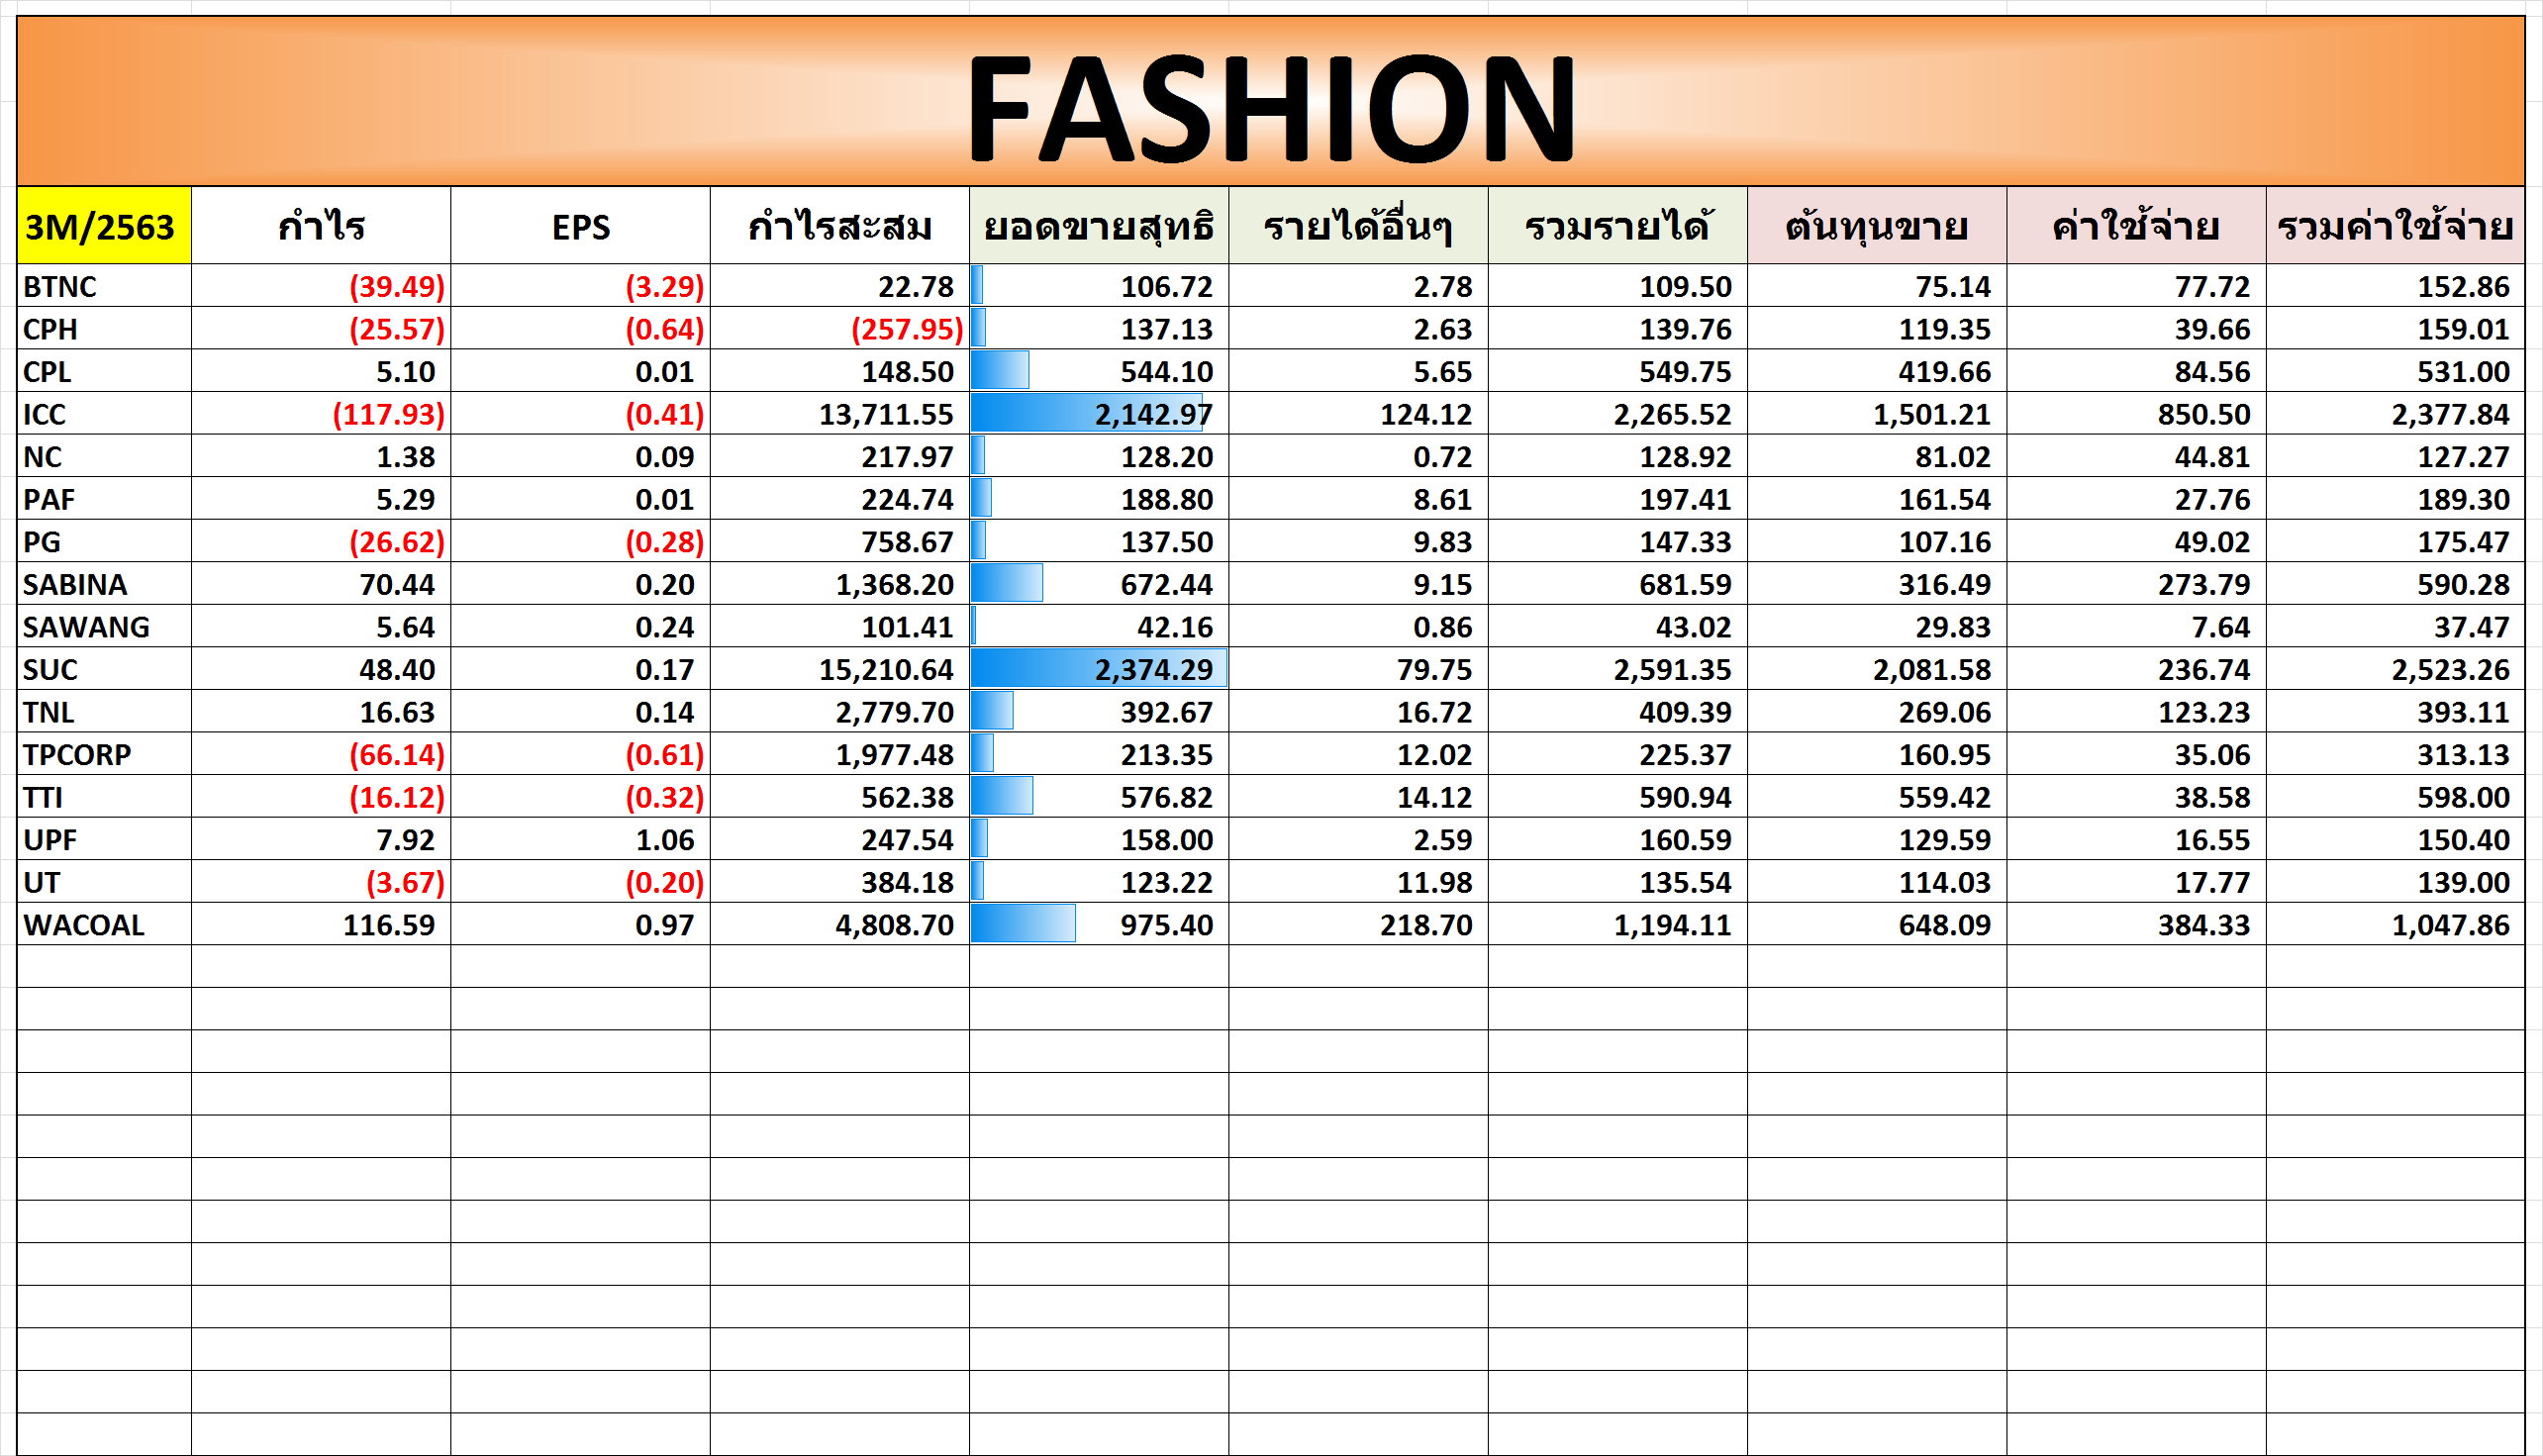Click the WACOAL ticker cell
The width and height of the screenshot is (2543, 1456).
tap(84, 926)
